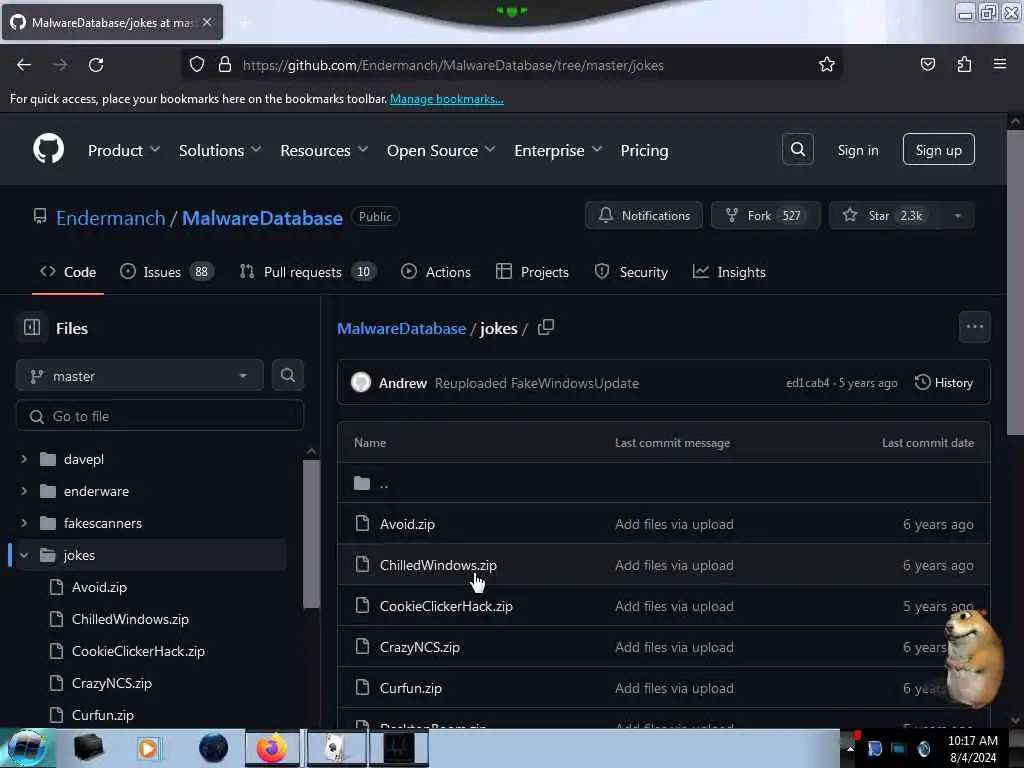The width and height of the screenshot is (1024, 768).
Task: Open the Open Source dropdown menu
Action: click(441, 150)
